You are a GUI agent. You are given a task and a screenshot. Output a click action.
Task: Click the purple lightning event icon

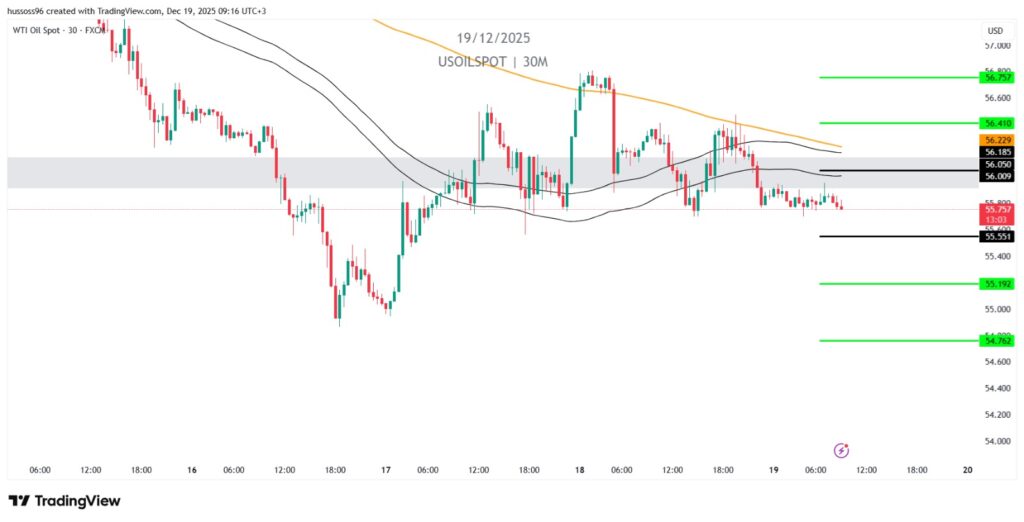click(x=842, y=451)
